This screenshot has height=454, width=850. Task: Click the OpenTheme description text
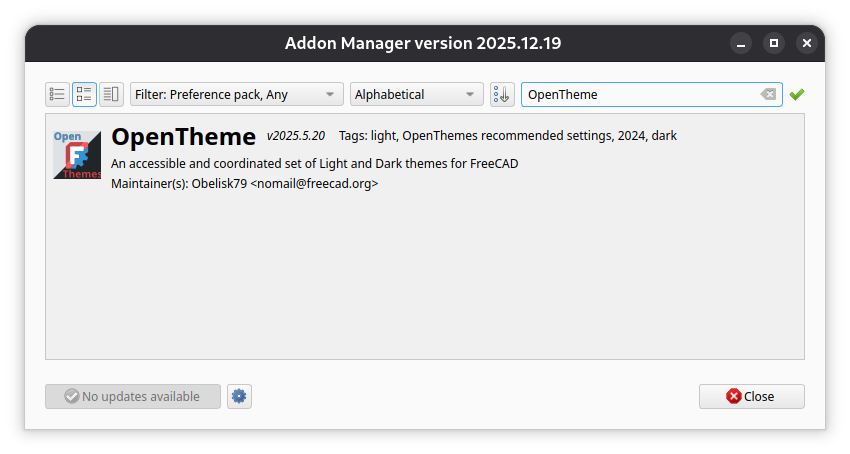click(x=314, y=164)
